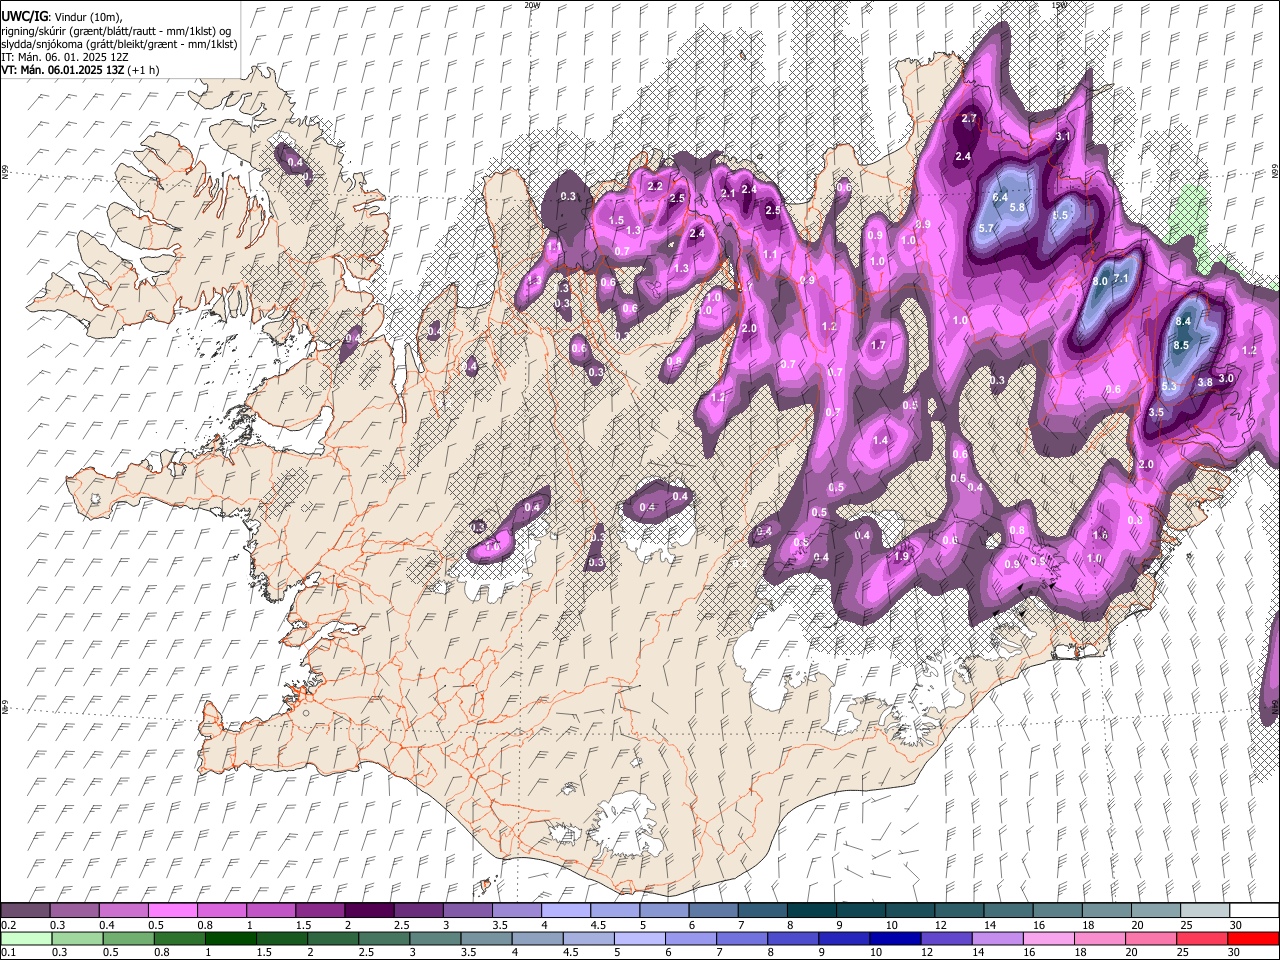Select the dark plum 0.2 swatch in the upper legend

[x=25, y=910]
